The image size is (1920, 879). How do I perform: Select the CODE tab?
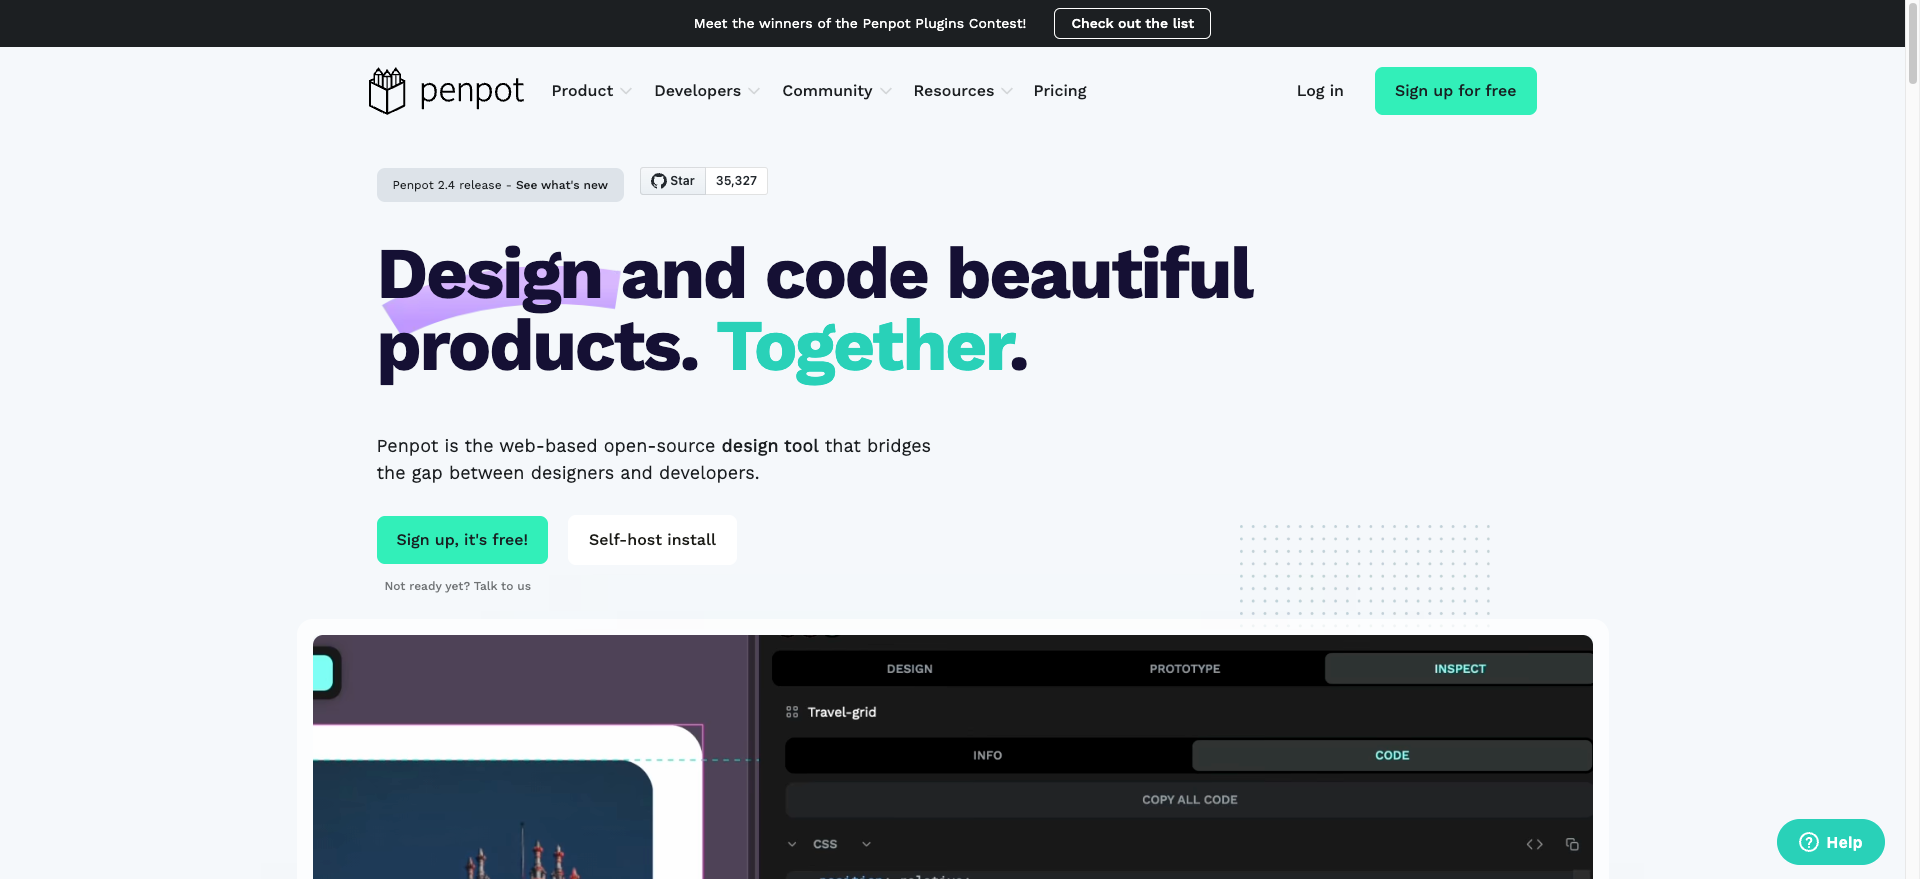1391,756
